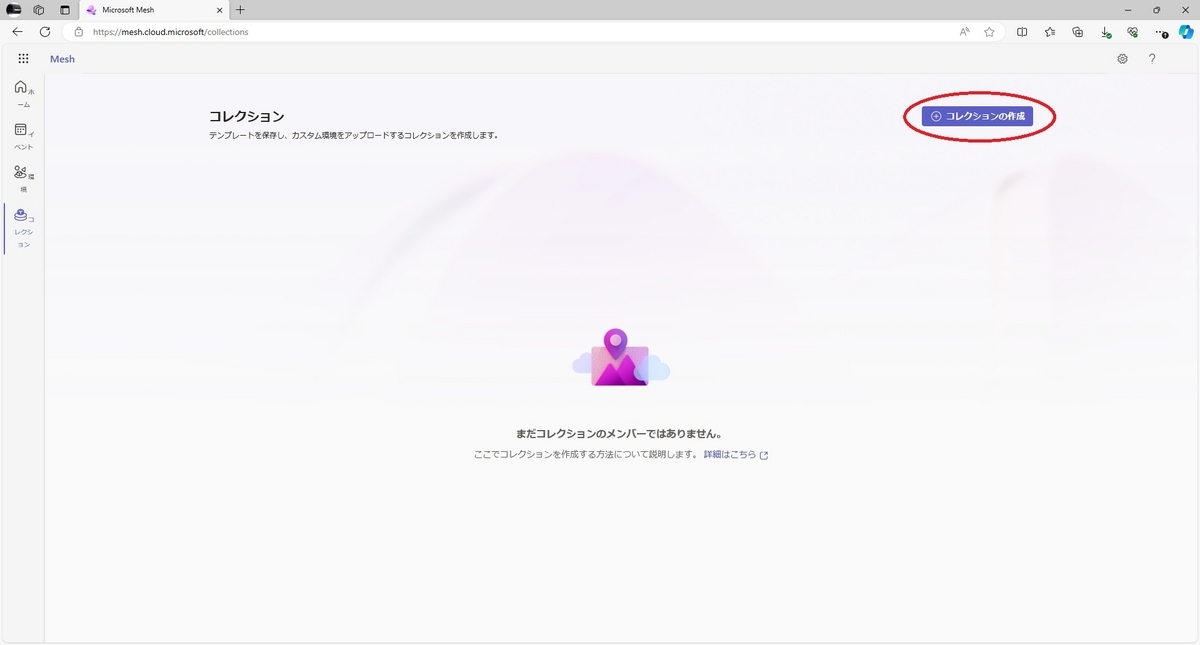This screenshot has height=645, width=1200.
Task: Go back with browser back arrow
Action: point(17,32)
